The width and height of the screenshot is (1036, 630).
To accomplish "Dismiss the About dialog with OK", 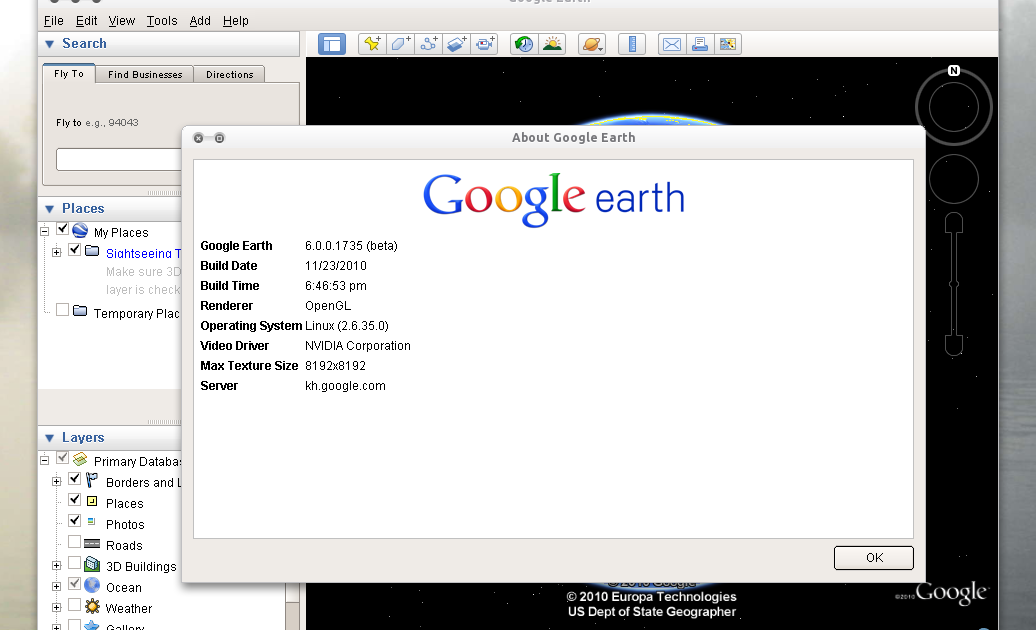I will pyautogui.click(x=872, y=557).
